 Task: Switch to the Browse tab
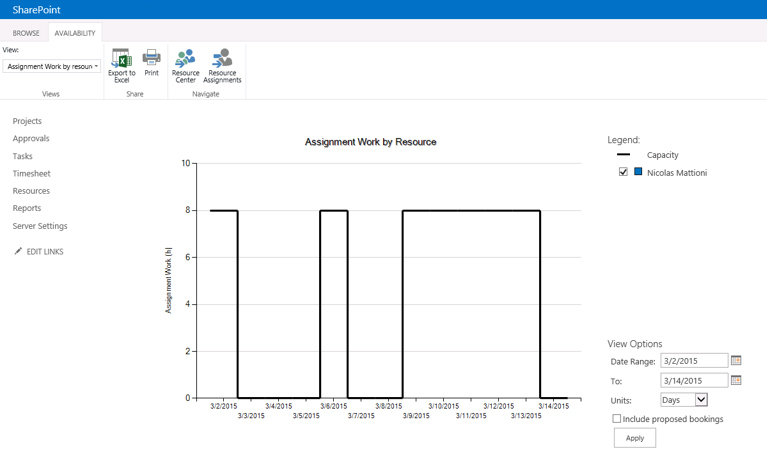click(x=26, y=33)
